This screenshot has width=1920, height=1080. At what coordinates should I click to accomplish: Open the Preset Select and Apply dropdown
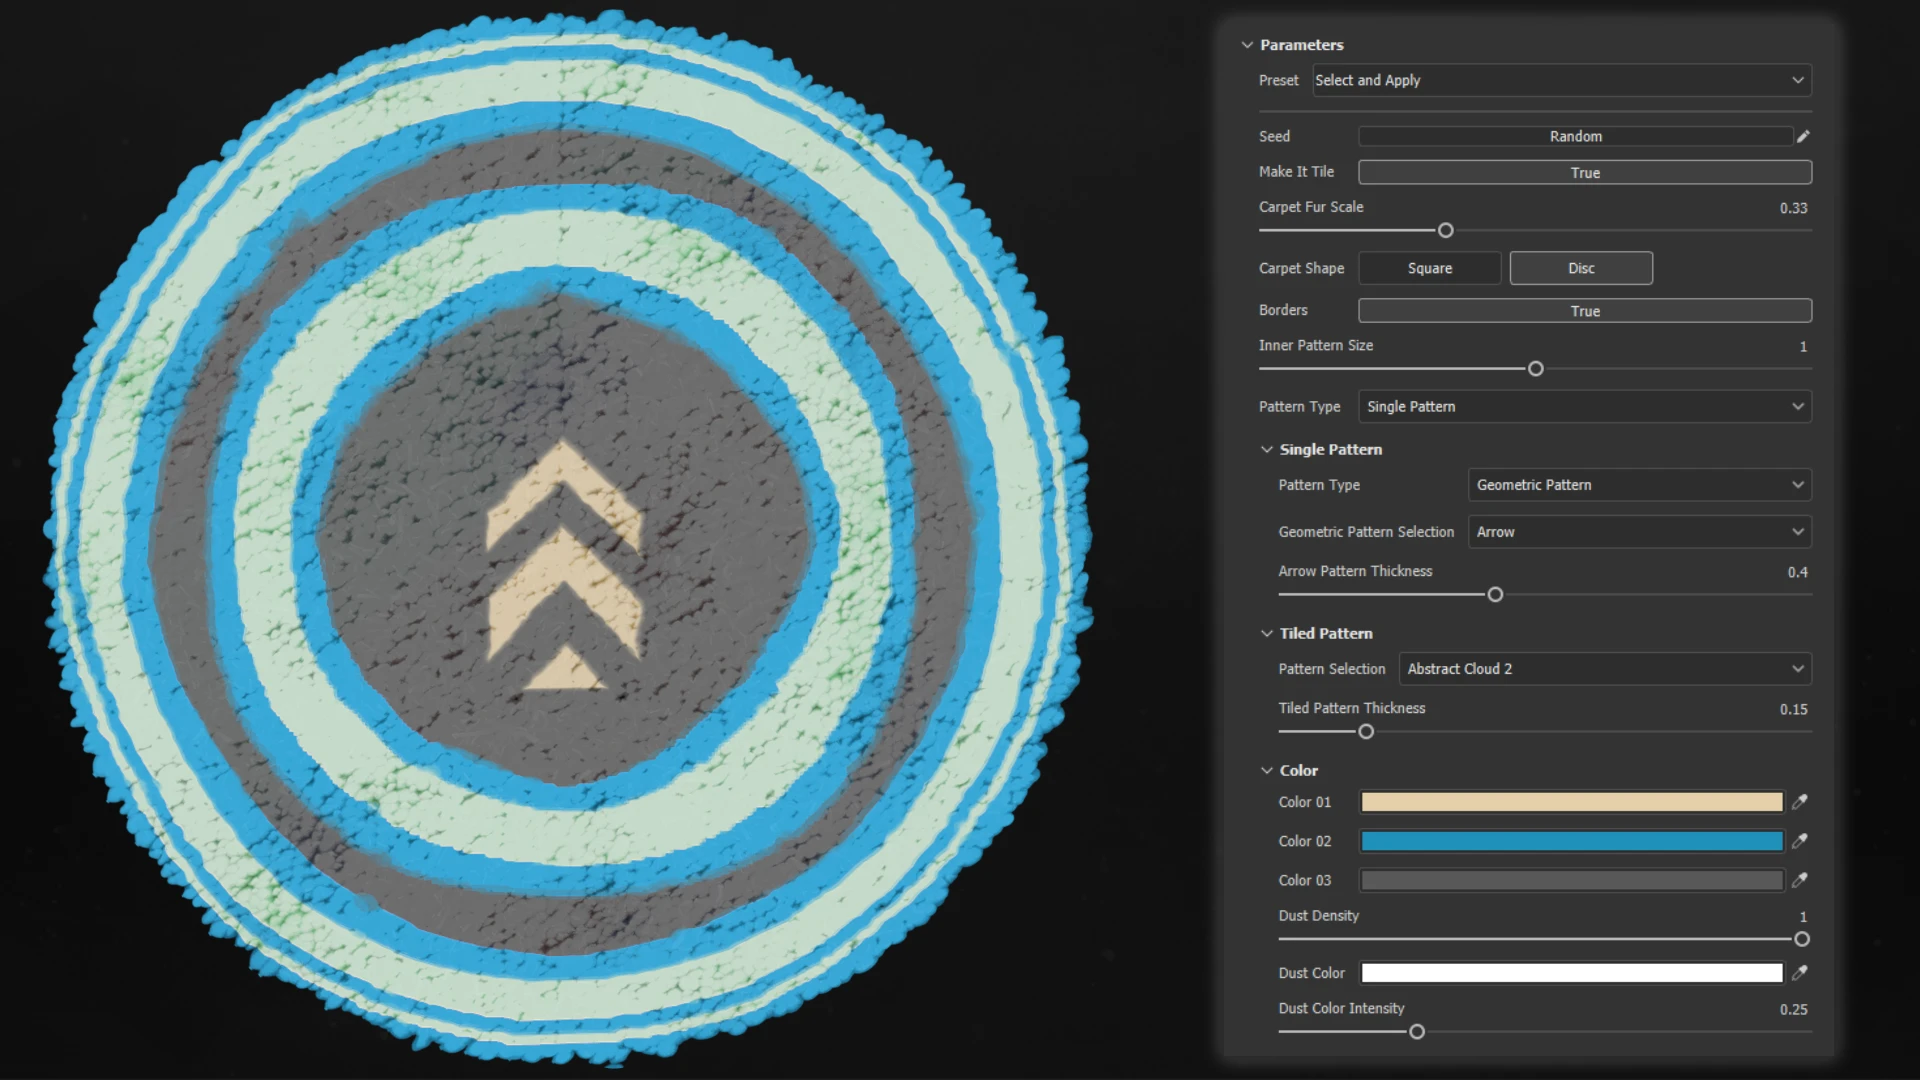1562,80
